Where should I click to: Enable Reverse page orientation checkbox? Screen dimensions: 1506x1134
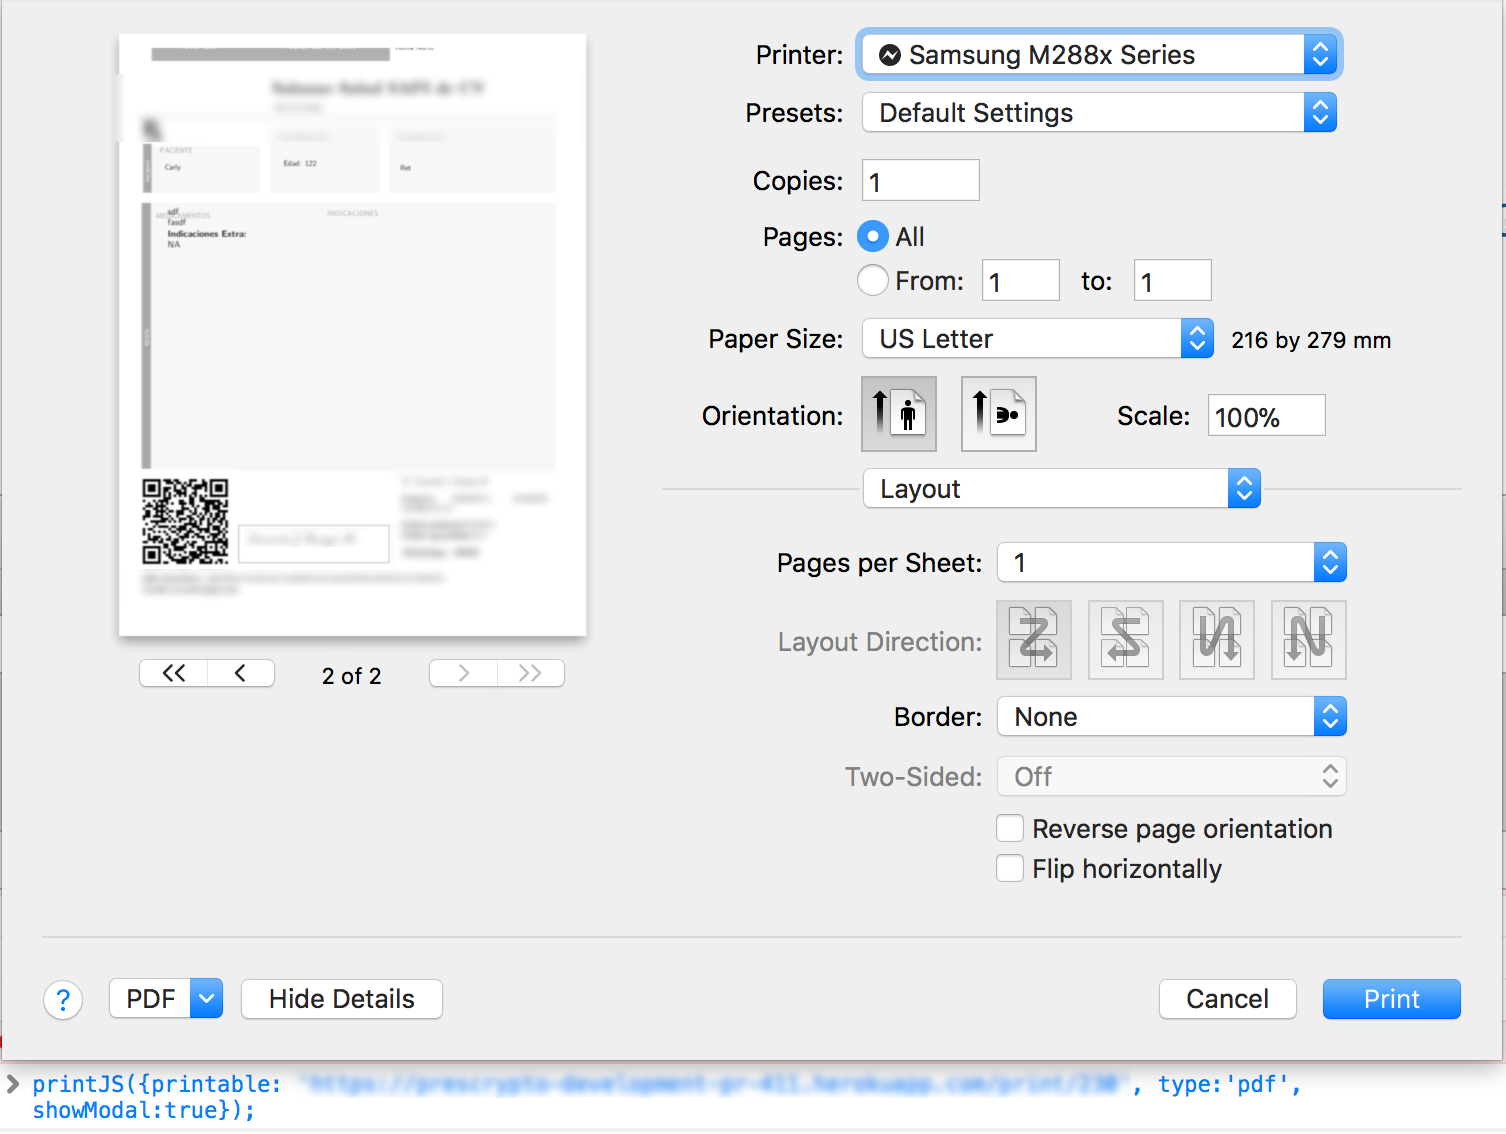click(x=1010, y=829)
